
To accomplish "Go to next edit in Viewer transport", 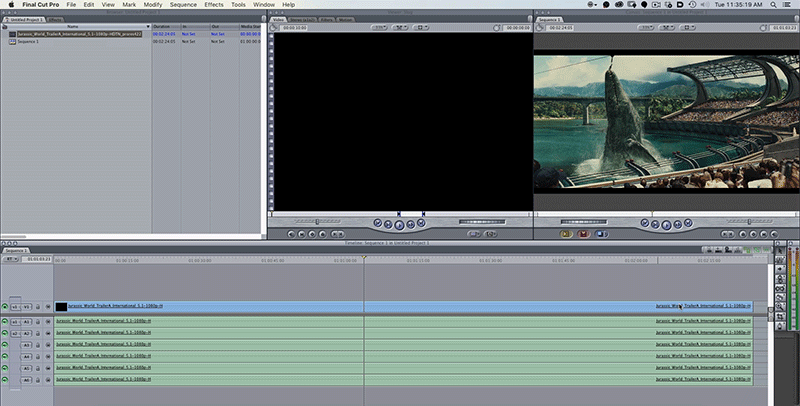I will 421,223.
